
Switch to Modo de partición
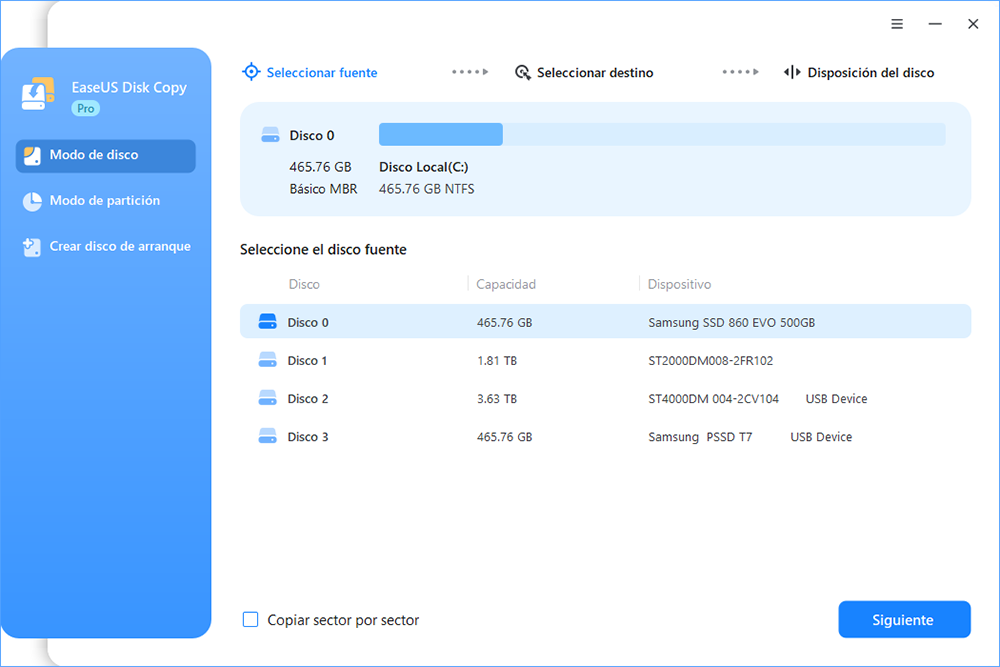pos(106,202)
